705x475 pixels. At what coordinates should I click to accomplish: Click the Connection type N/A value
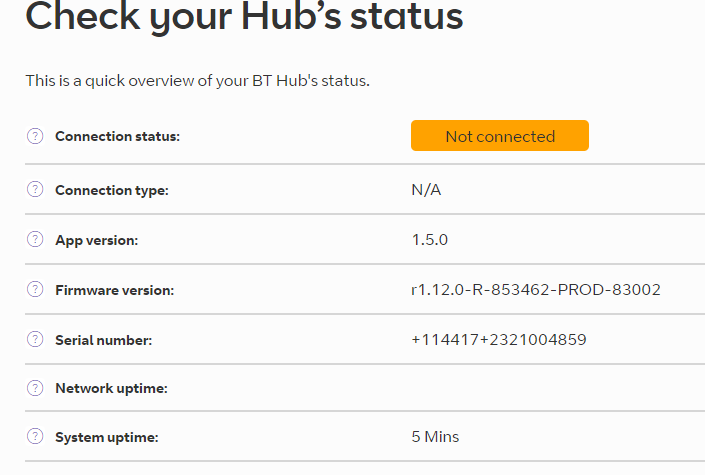click(426, 190)
